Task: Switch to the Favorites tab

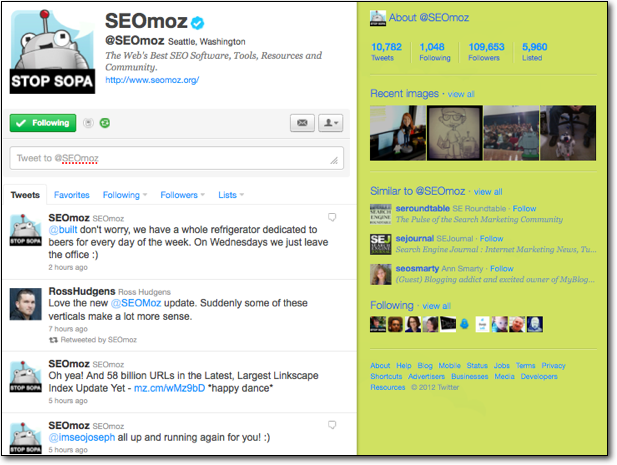Action: point(71,195)
